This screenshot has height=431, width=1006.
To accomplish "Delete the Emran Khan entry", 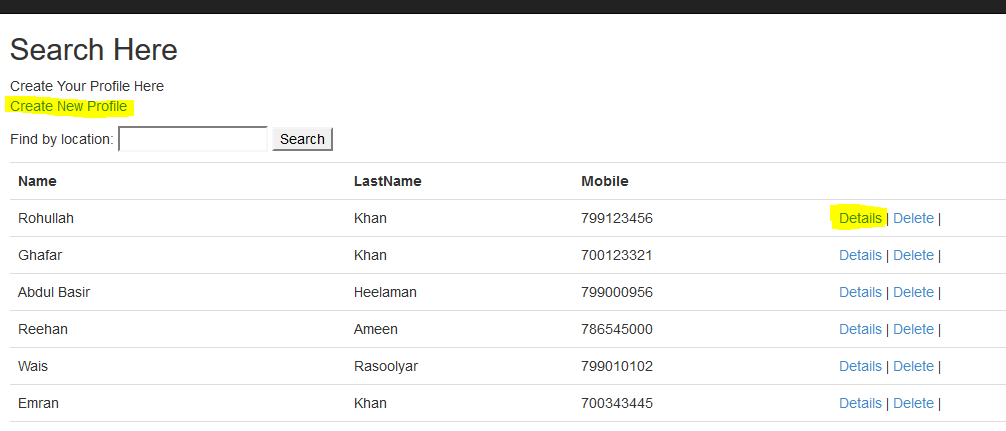I will pos(914,403).
